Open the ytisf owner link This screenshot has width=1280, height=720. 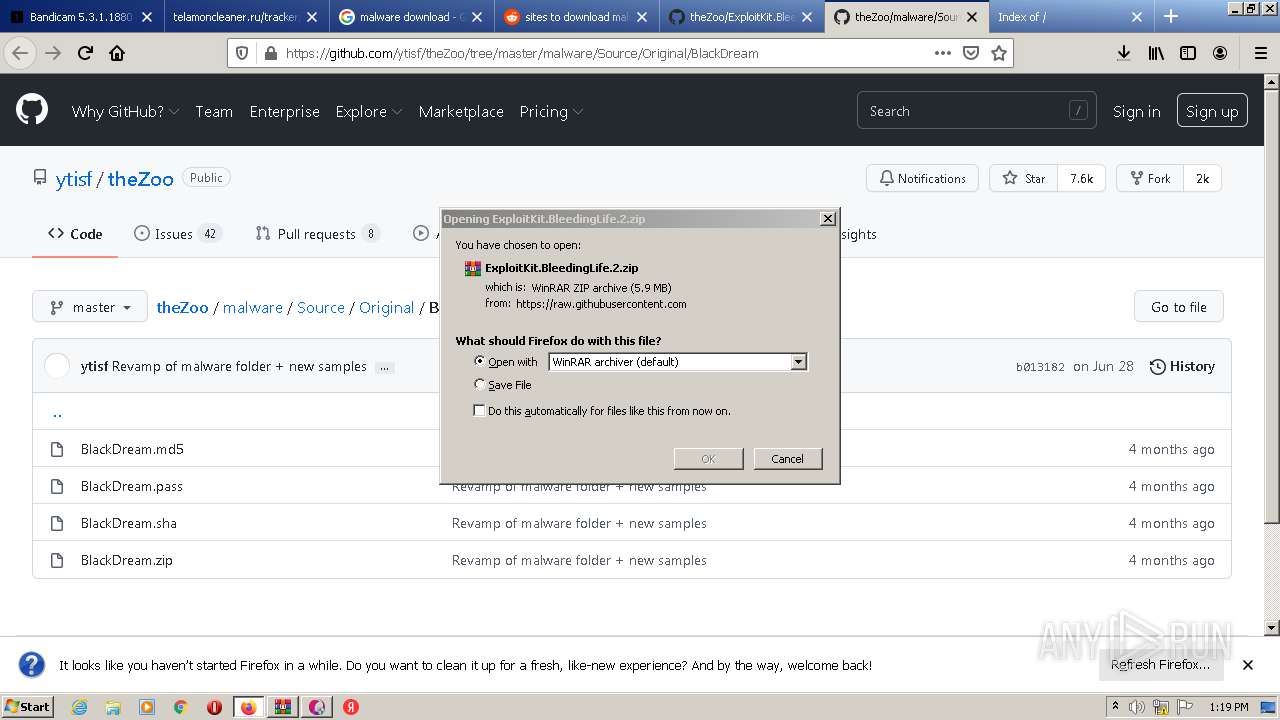pyautogui.click(x=74, y=179)
